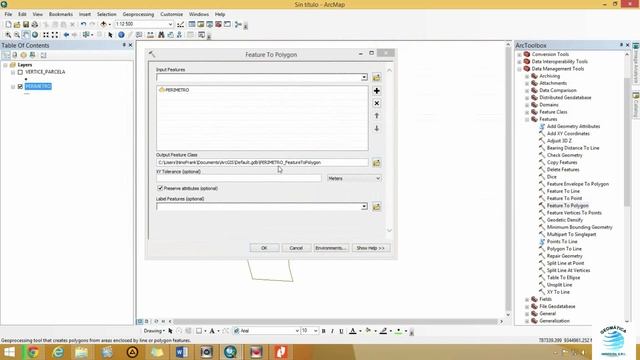Click the Windows Start button
The height and width of the screenshot is (360, 640).
pyautogui.click(x=9, y=352)
